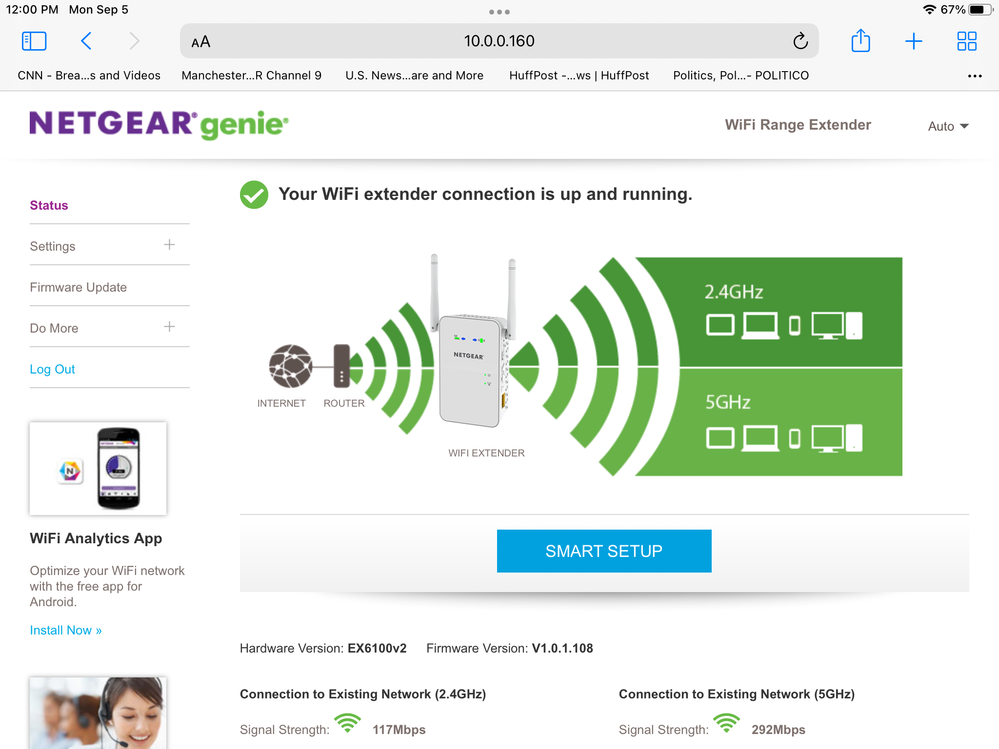Click the SMART SETUP button
The height and width of the screenshot is (749, 999).
604,551
